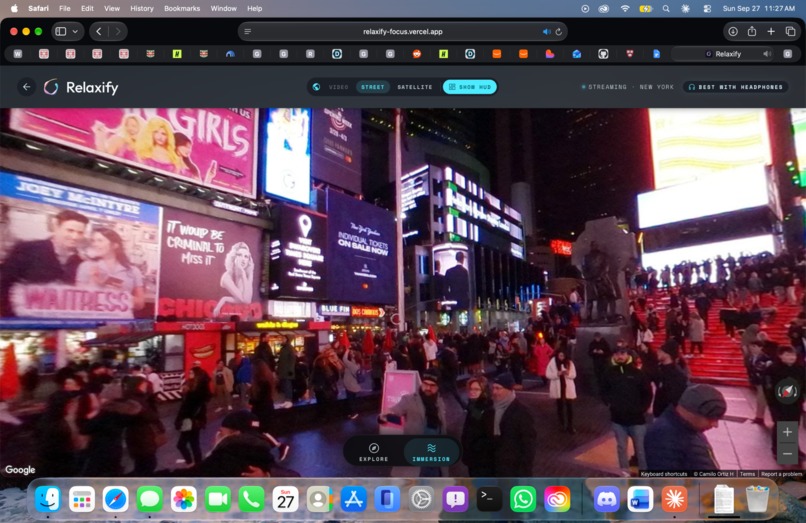Open Terminal from the Dock
Screen dimensions: 806x523
tap(489, 499)
